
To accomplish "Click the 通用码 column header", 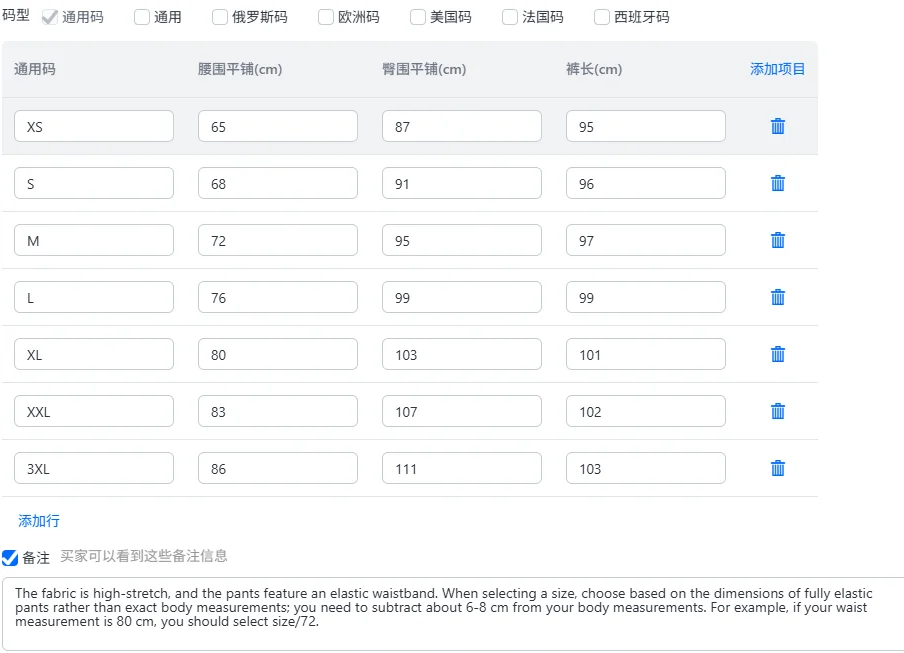I will (35, 69).
